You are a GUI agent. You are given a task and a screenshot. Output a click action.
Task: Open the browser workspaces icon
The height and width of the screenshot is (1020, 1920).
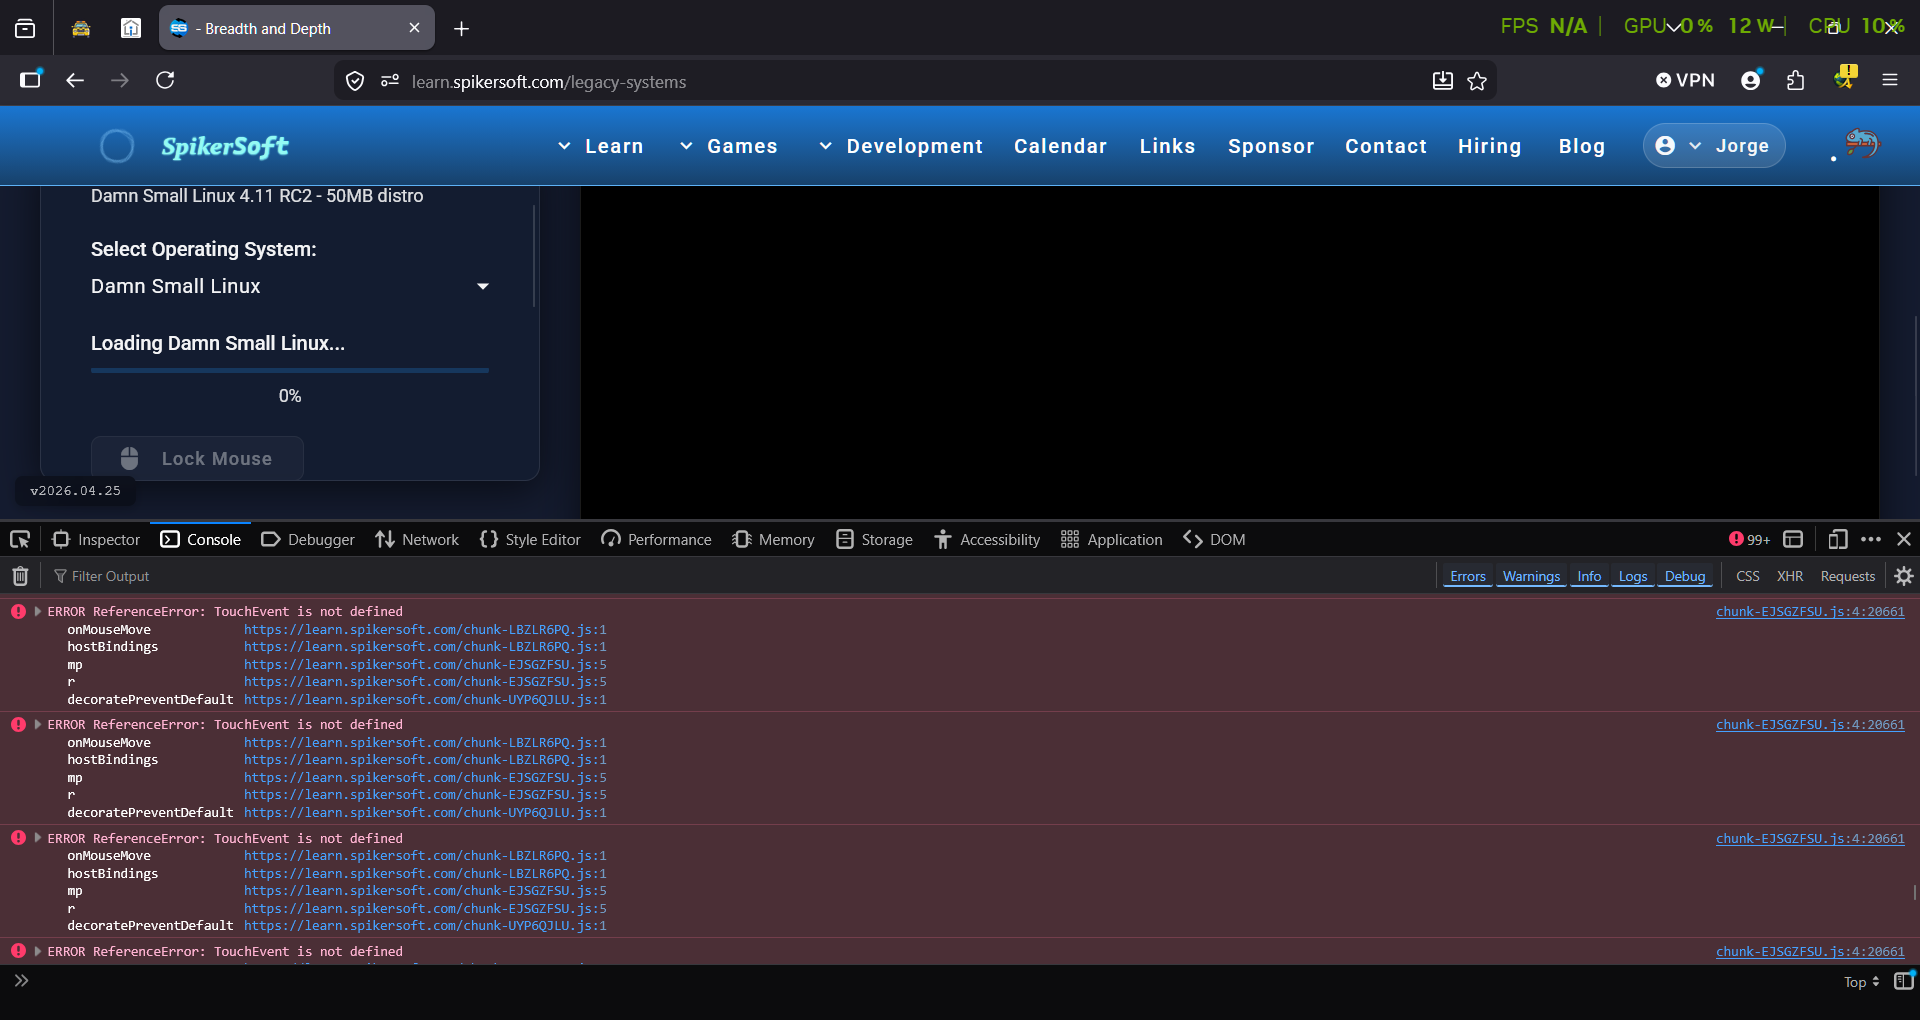[25, 28]
